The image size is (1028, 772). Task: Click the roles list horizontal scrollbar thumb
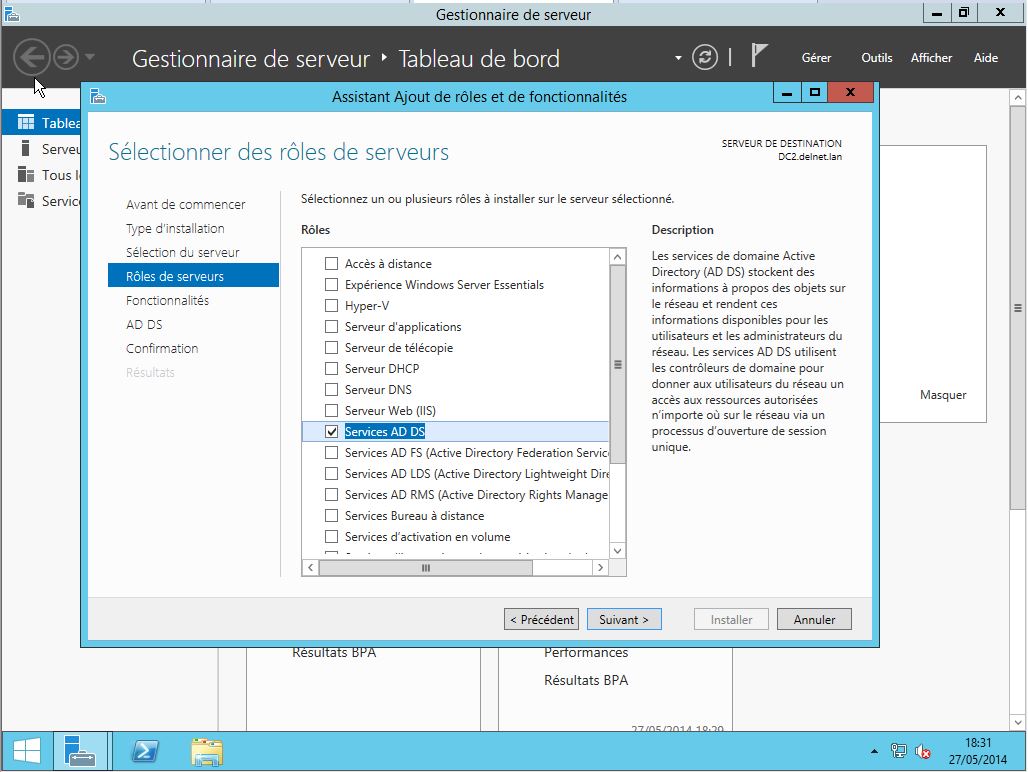[425, 568]
